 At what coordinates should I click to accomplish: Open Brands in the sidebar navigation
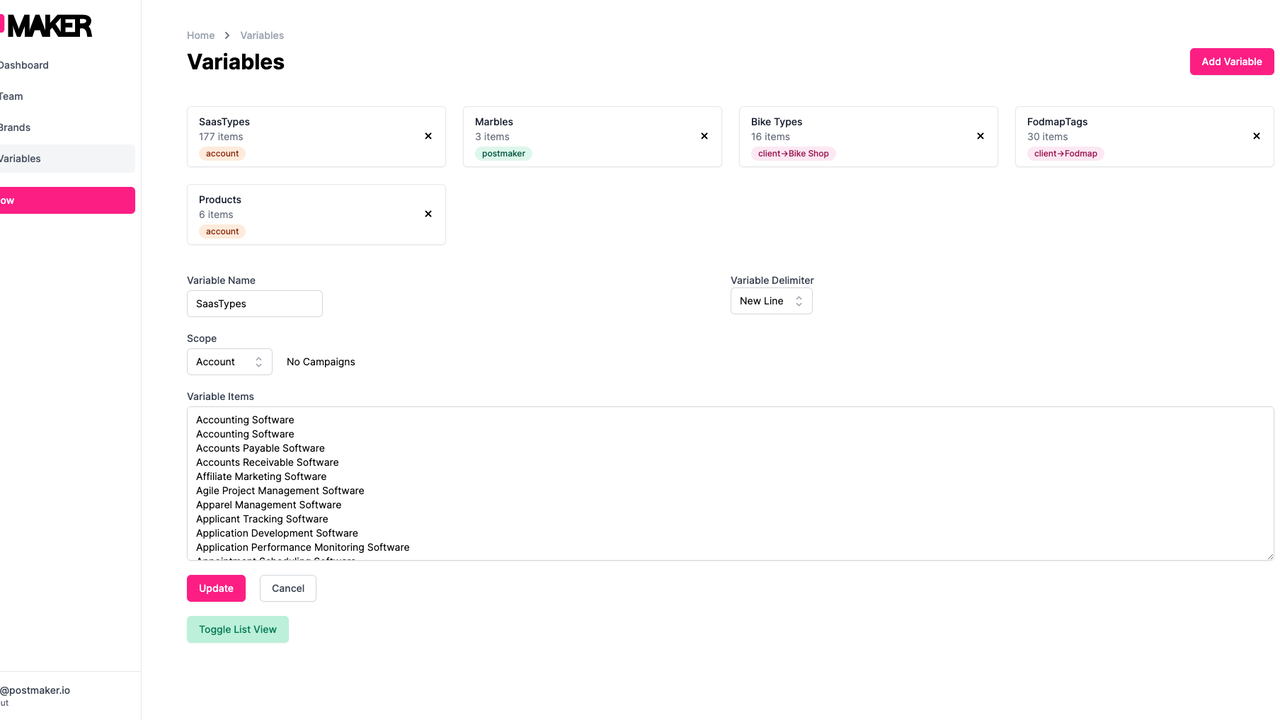16,127
